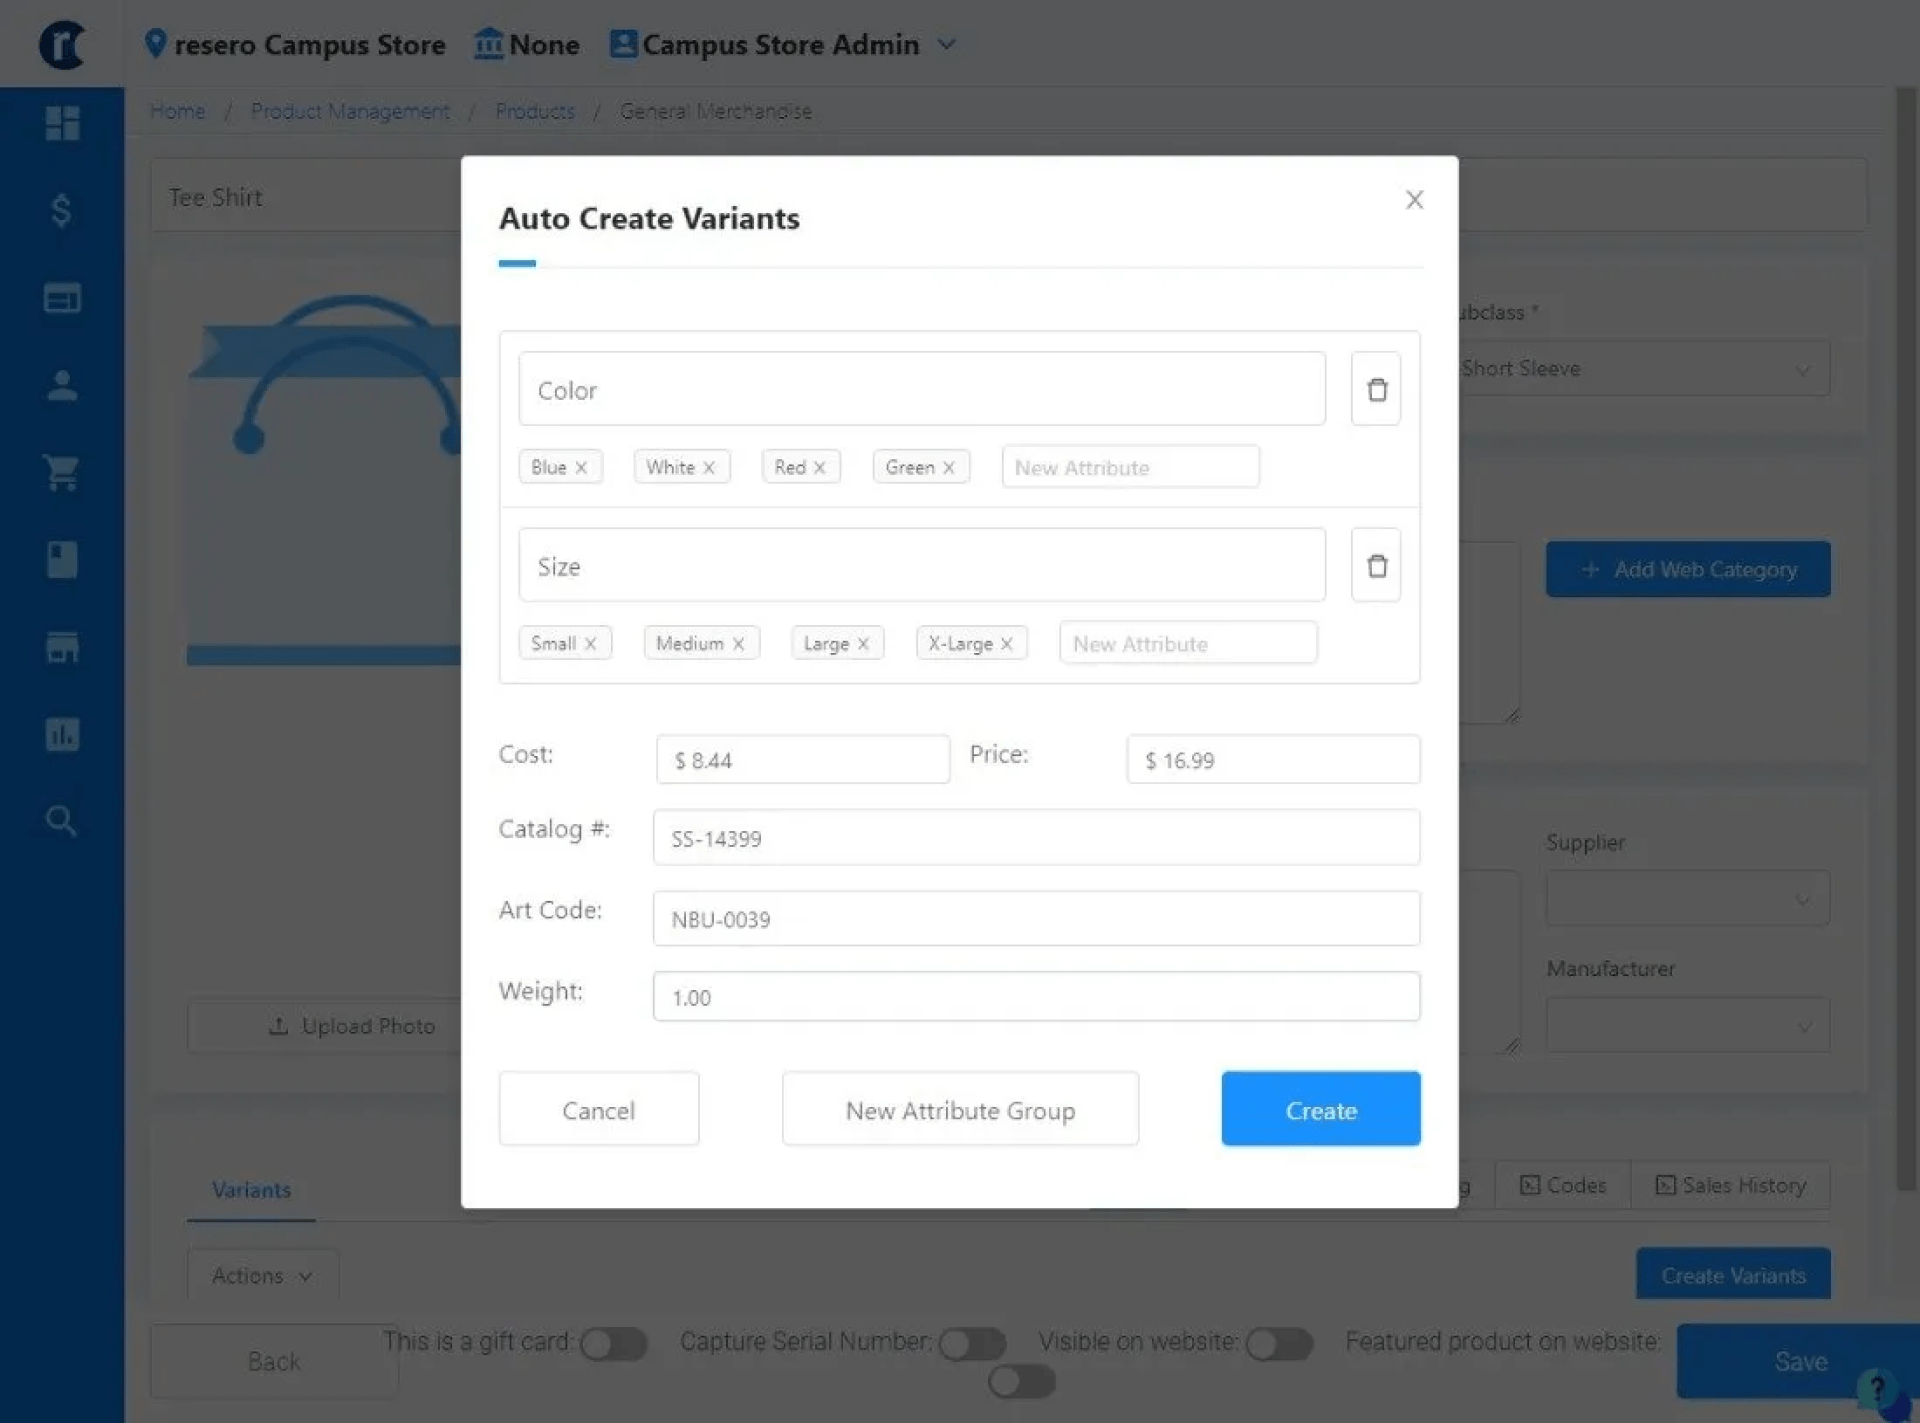Viewport: 1920px width, 1423px height.
Task: Click inside the Art Code input field
Action: (1035, 918)
